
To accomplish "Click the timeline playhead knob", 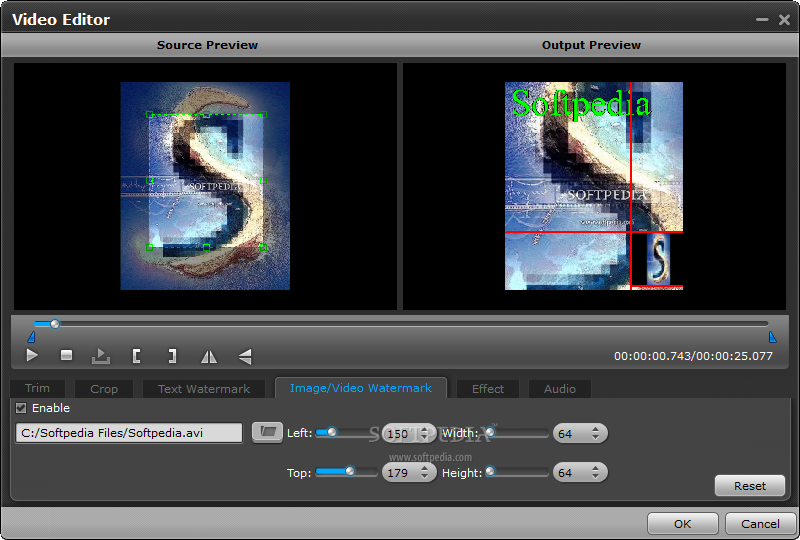I will point(55,324).
